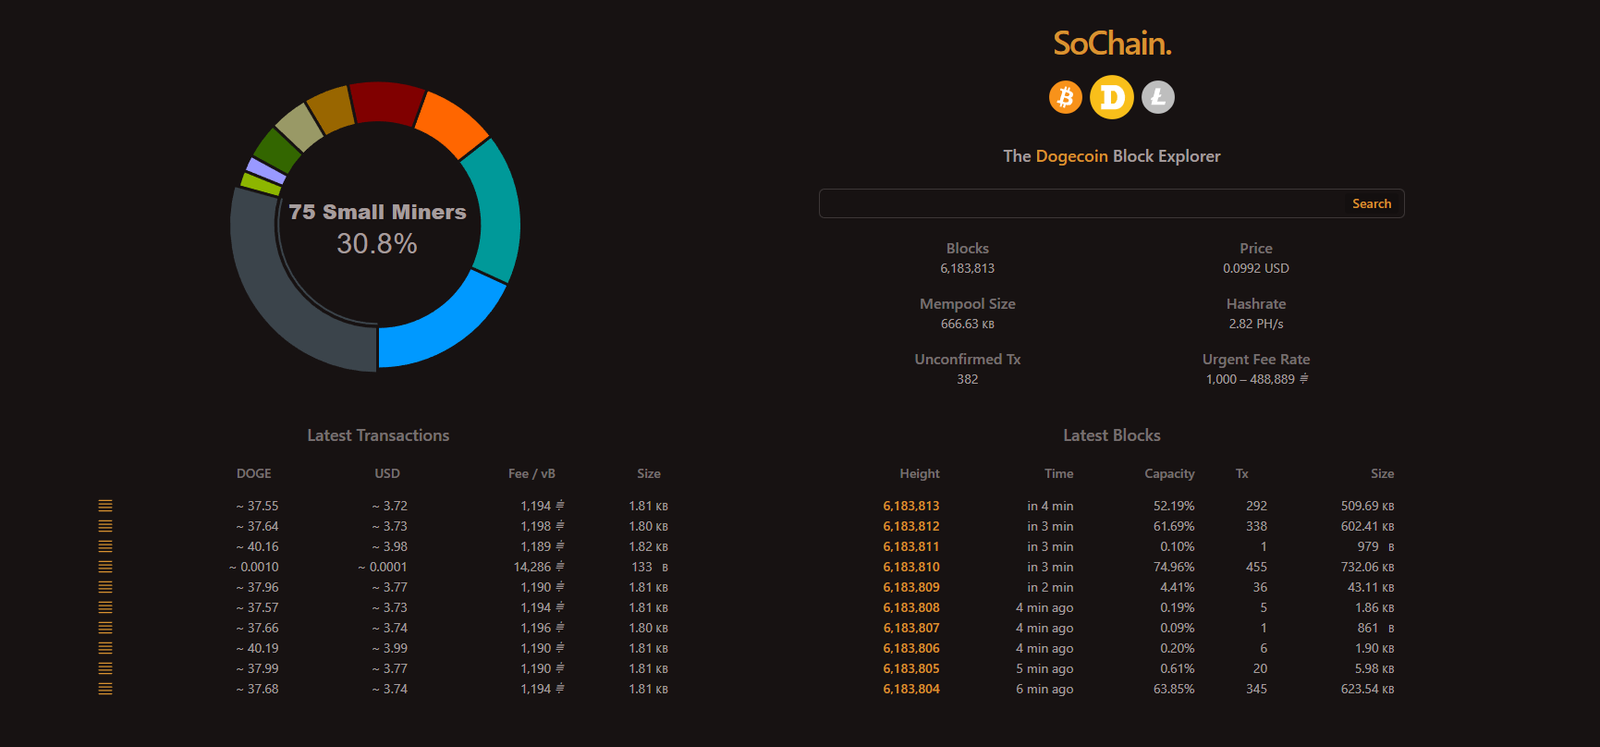Pick the lime green donut chart segment

[261, 184]
